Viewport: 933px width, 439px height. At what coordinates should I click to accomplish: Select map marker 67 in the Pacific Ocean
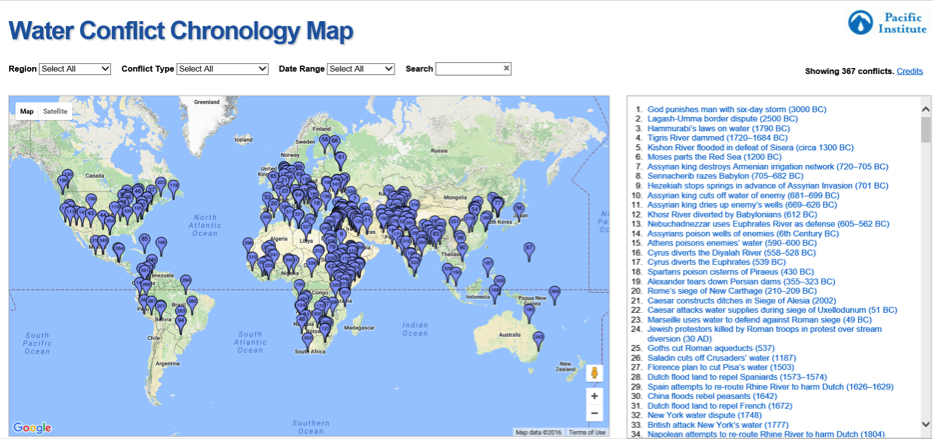click(x=530, y=250)
